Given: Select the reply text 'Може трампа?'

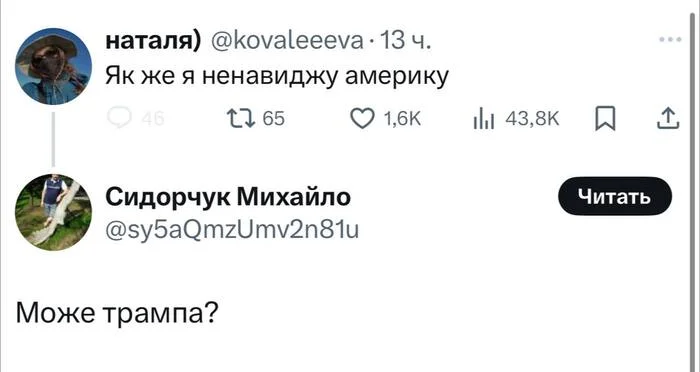Looking at the screenshot, I should tap(117, 314).
